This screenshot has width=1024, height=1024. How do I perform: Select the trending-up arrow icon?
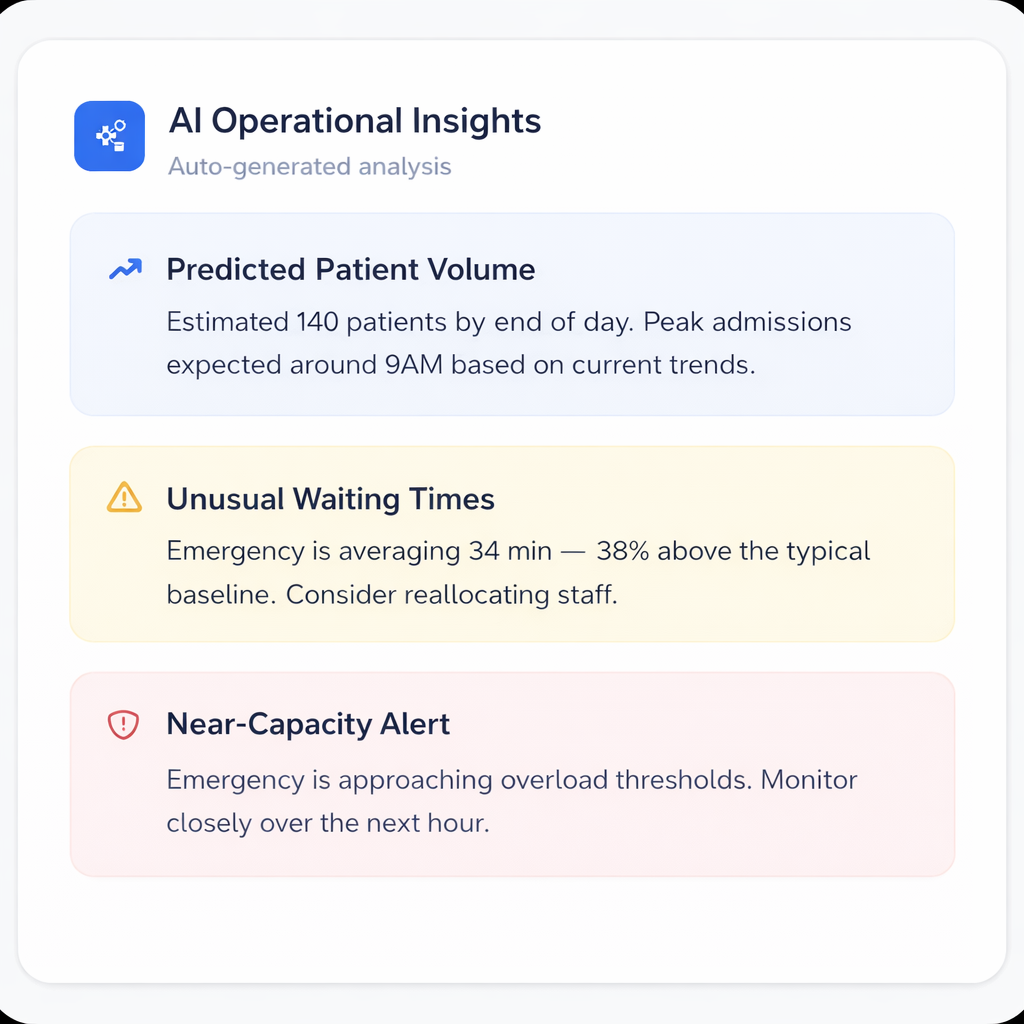click(124, 268)
